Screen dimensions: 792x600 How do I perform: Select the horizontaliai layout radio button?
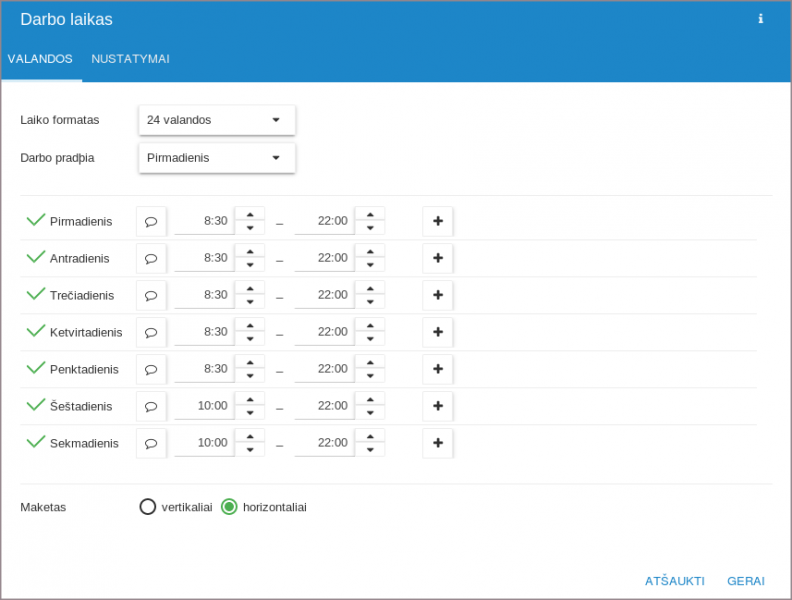point(229,507)
